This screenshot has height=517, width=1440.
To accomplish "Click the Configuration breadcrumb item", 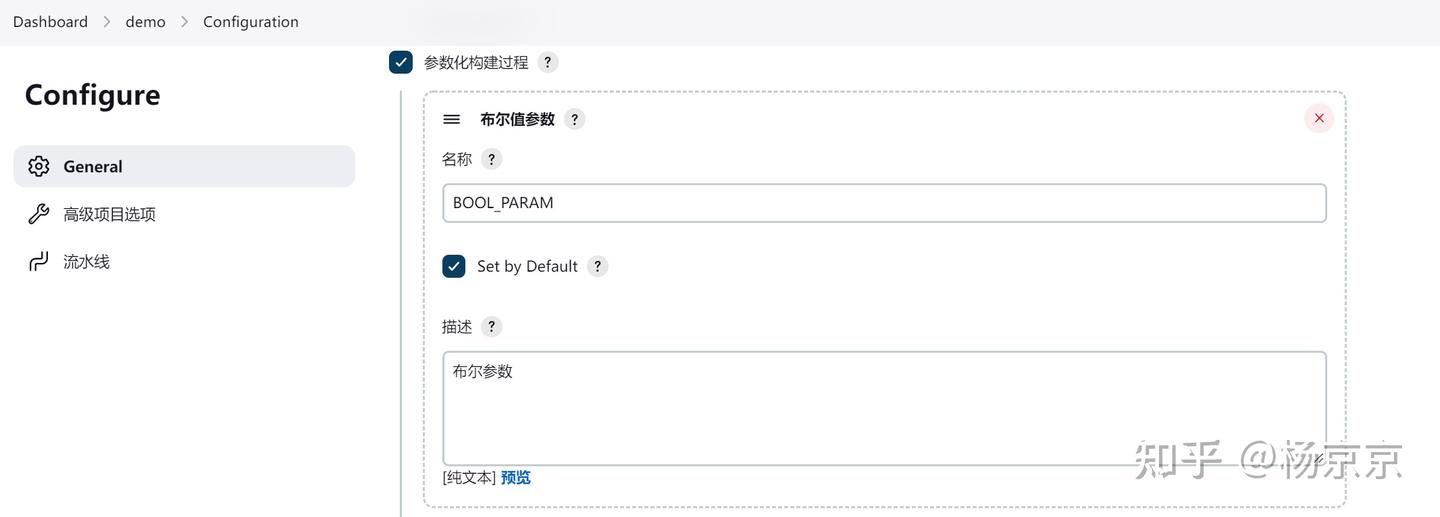I will pos(251,22).
